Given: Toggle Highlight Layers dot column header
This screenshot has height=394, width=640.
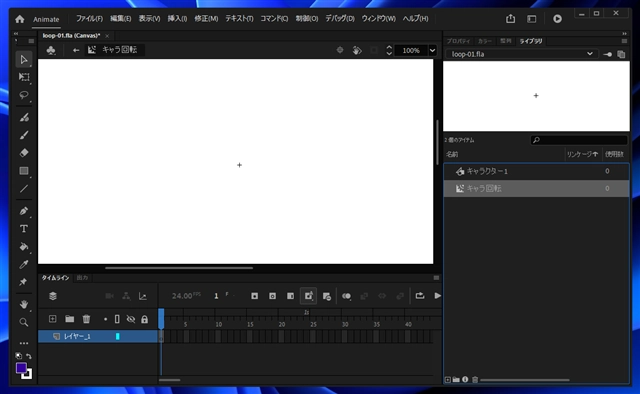Looking at the screenshot, I should click(x=105, y=319).
